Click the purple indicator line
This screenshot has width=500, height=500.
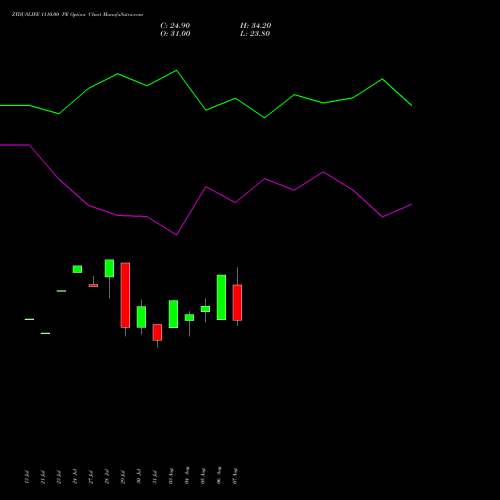coord(206,187)
